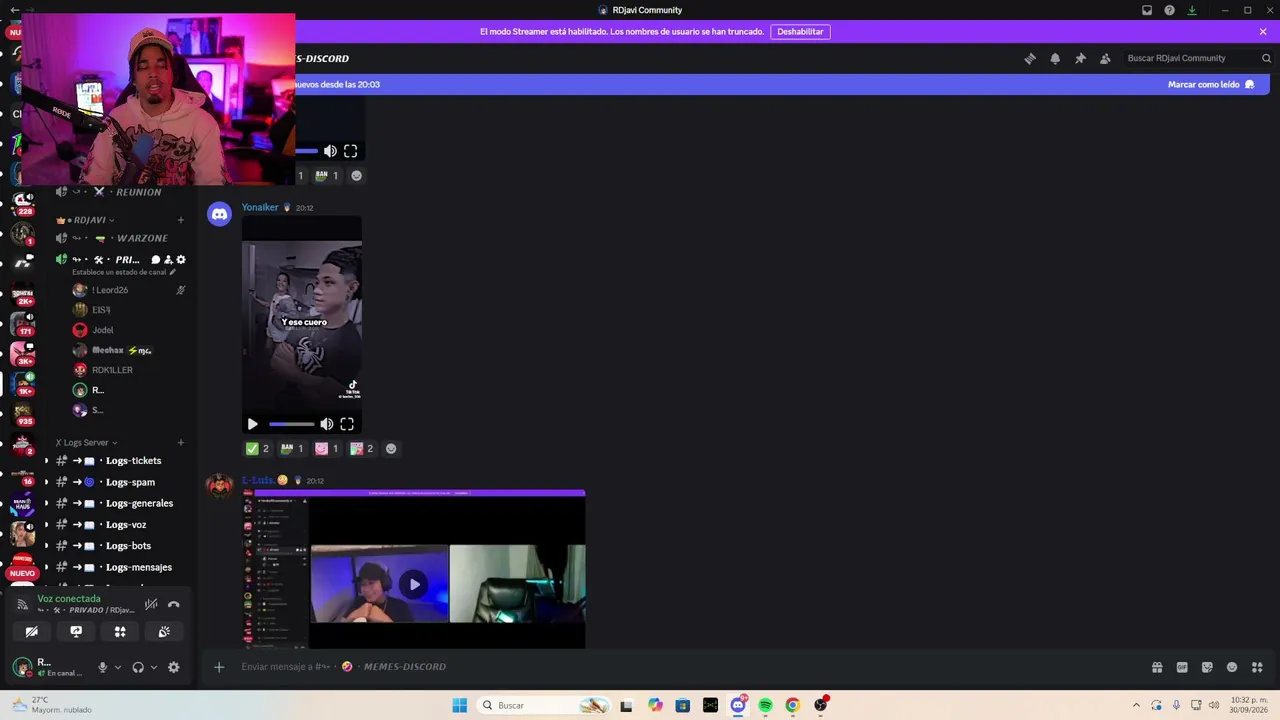Open notification settings bell icon
This screenshot has width=1280, height=720.
point(1055,59)
